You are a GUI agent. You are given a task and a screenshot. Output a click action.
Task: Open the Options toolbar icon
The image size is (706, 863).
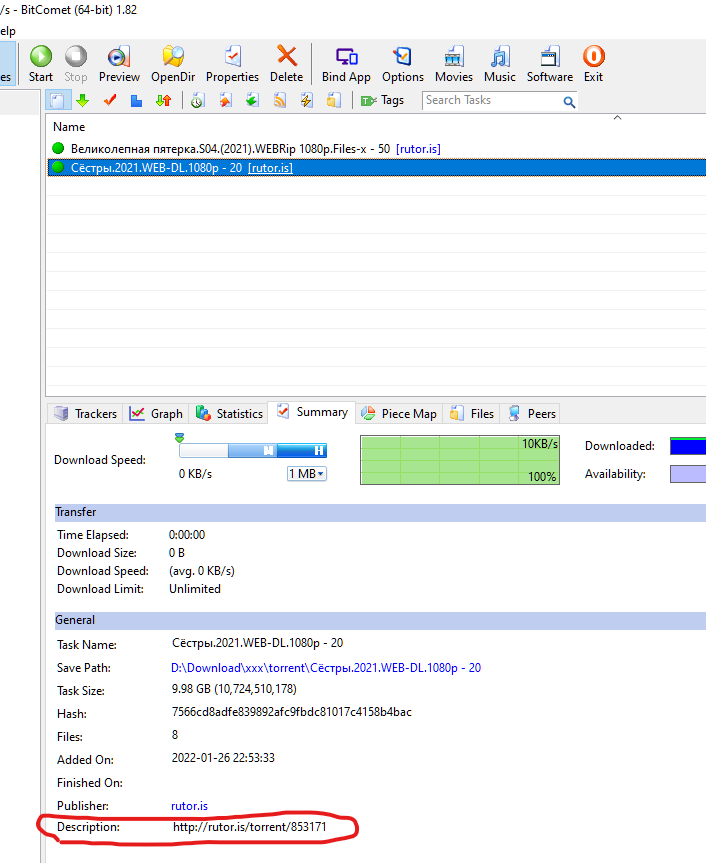pyautogui.click(x=403, y=56)
